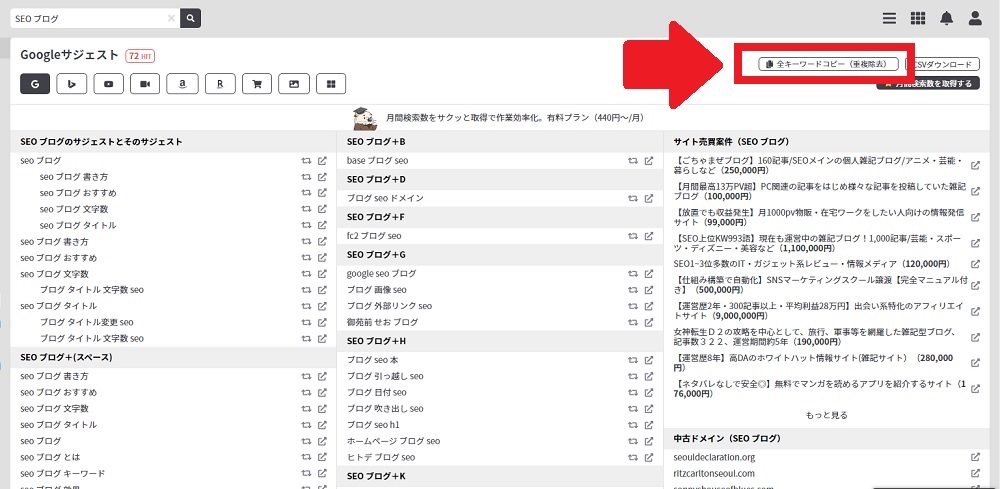Re-search icon for base ブログ seo
The image size is (1000, 489).
633,161
